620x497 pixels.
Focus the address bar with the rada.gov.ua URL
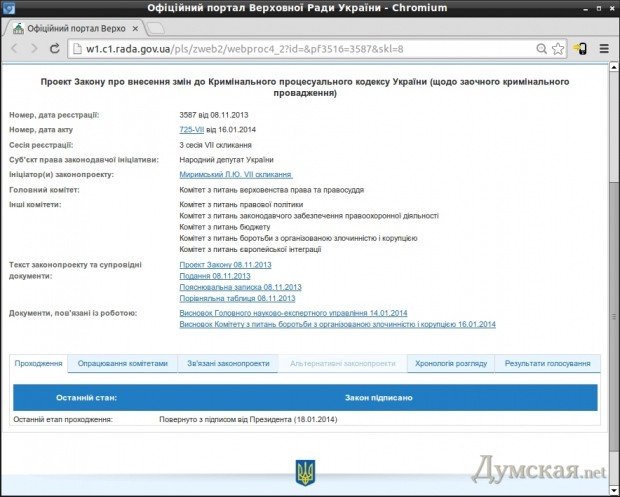pyautogui.click(x=300, y=47)
